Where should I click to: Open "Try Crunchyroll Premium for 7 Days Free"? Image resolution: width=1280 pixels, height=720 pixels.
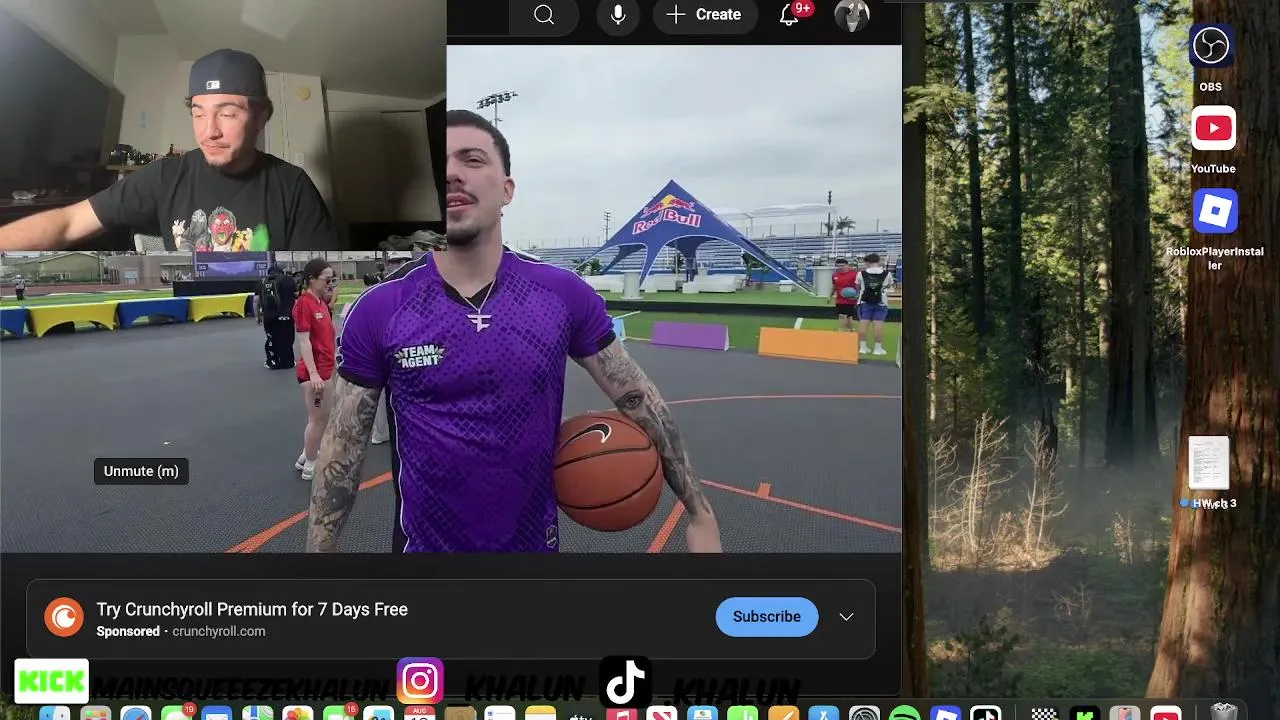(252, 609)
